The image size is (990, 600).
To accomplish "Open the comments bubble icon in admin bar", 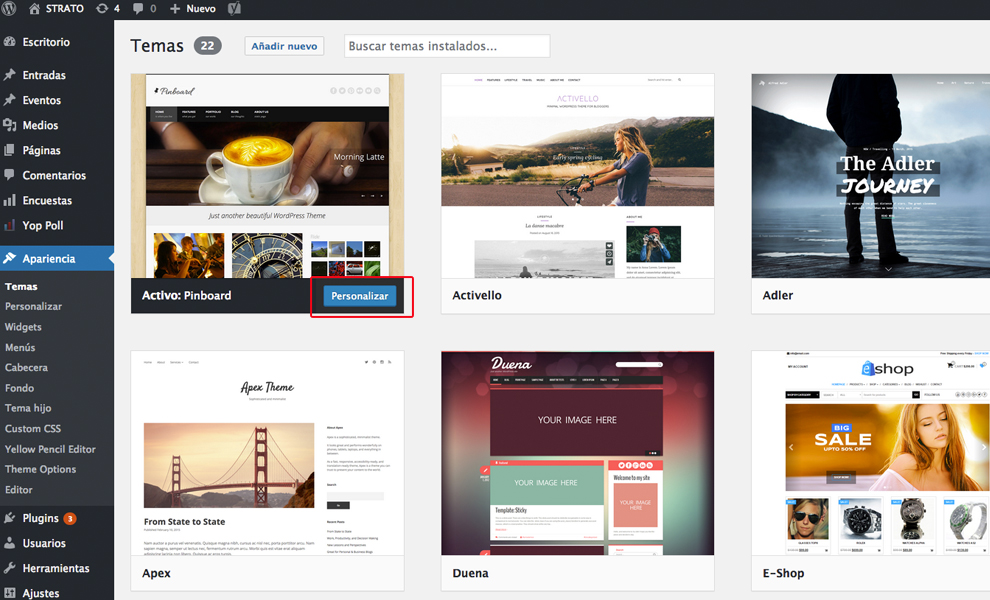I will coord(138,9).
